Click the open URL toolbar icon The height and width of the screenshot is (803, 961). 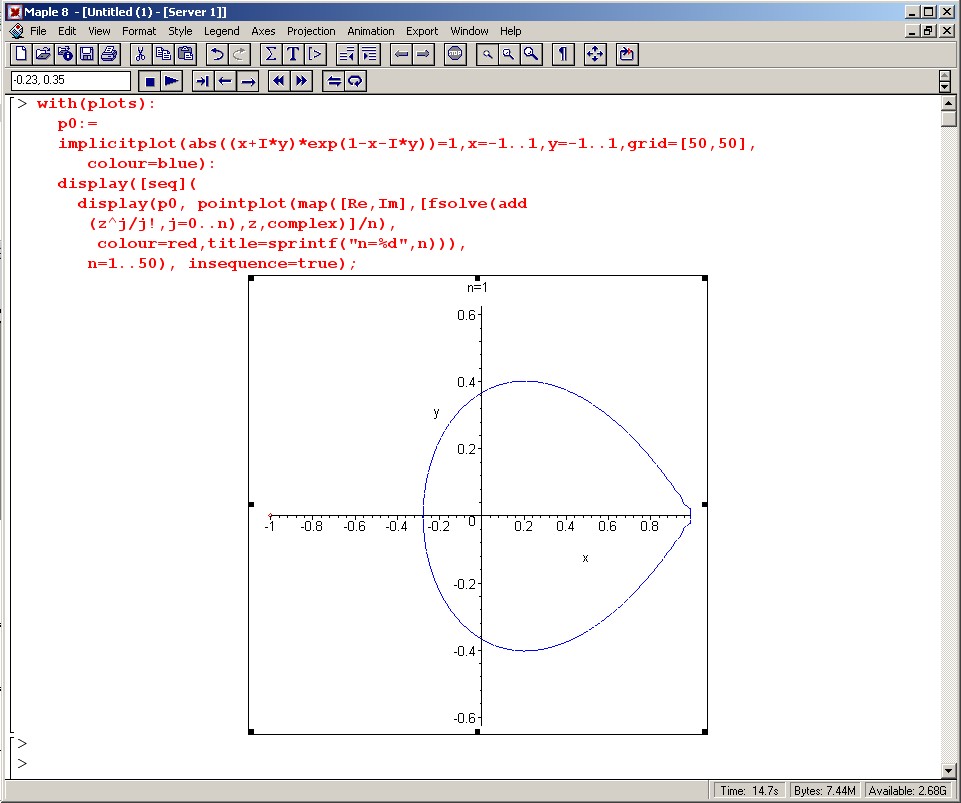click(65, 55)
